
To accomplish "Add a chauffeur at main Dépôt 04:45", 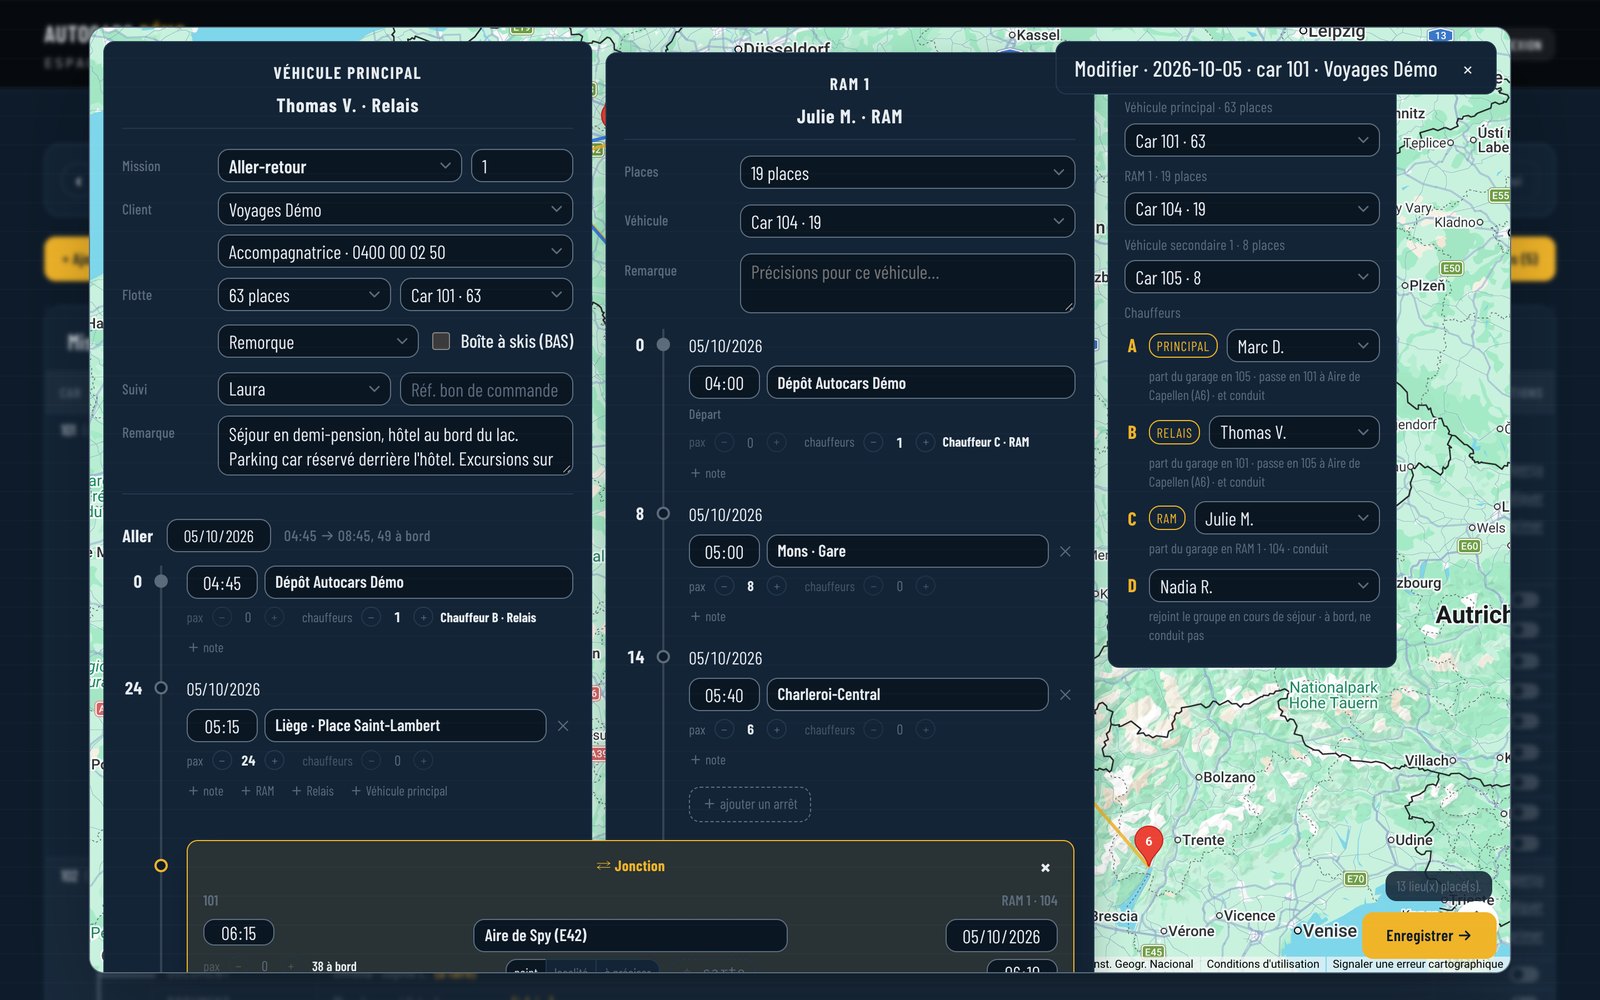I will [424, 618].
